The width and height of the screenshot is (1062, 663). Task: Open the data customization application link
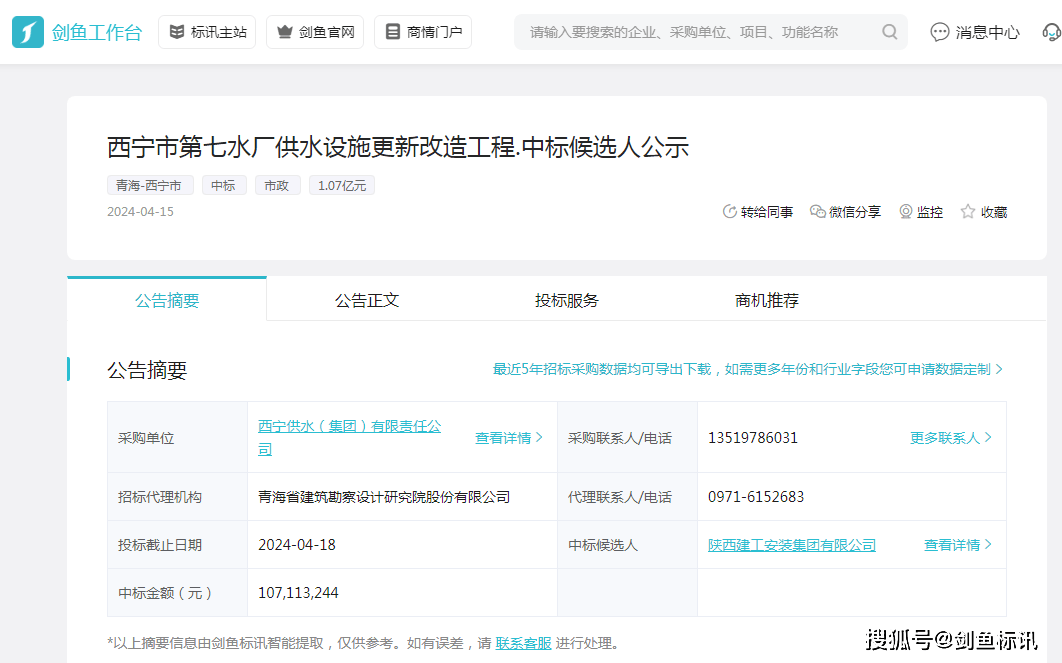point(748,369)
